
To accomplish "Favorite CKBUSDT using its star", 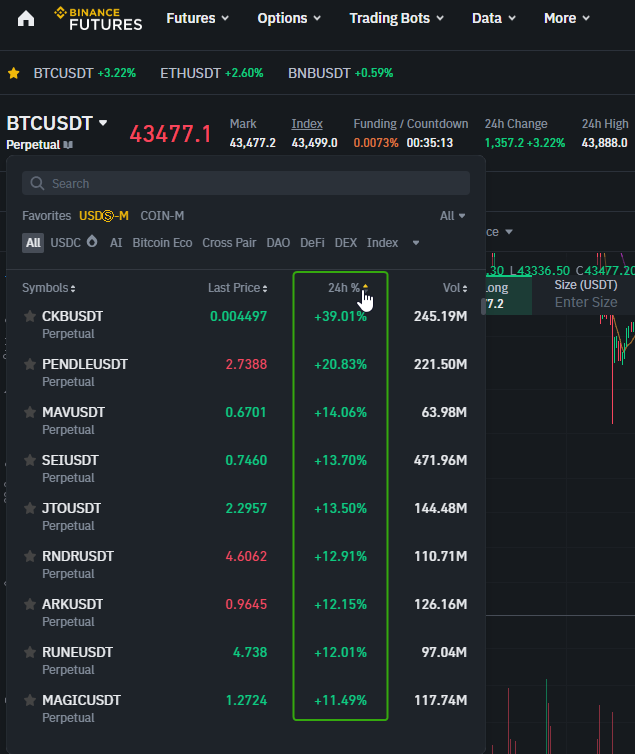I will coord(30,316).
